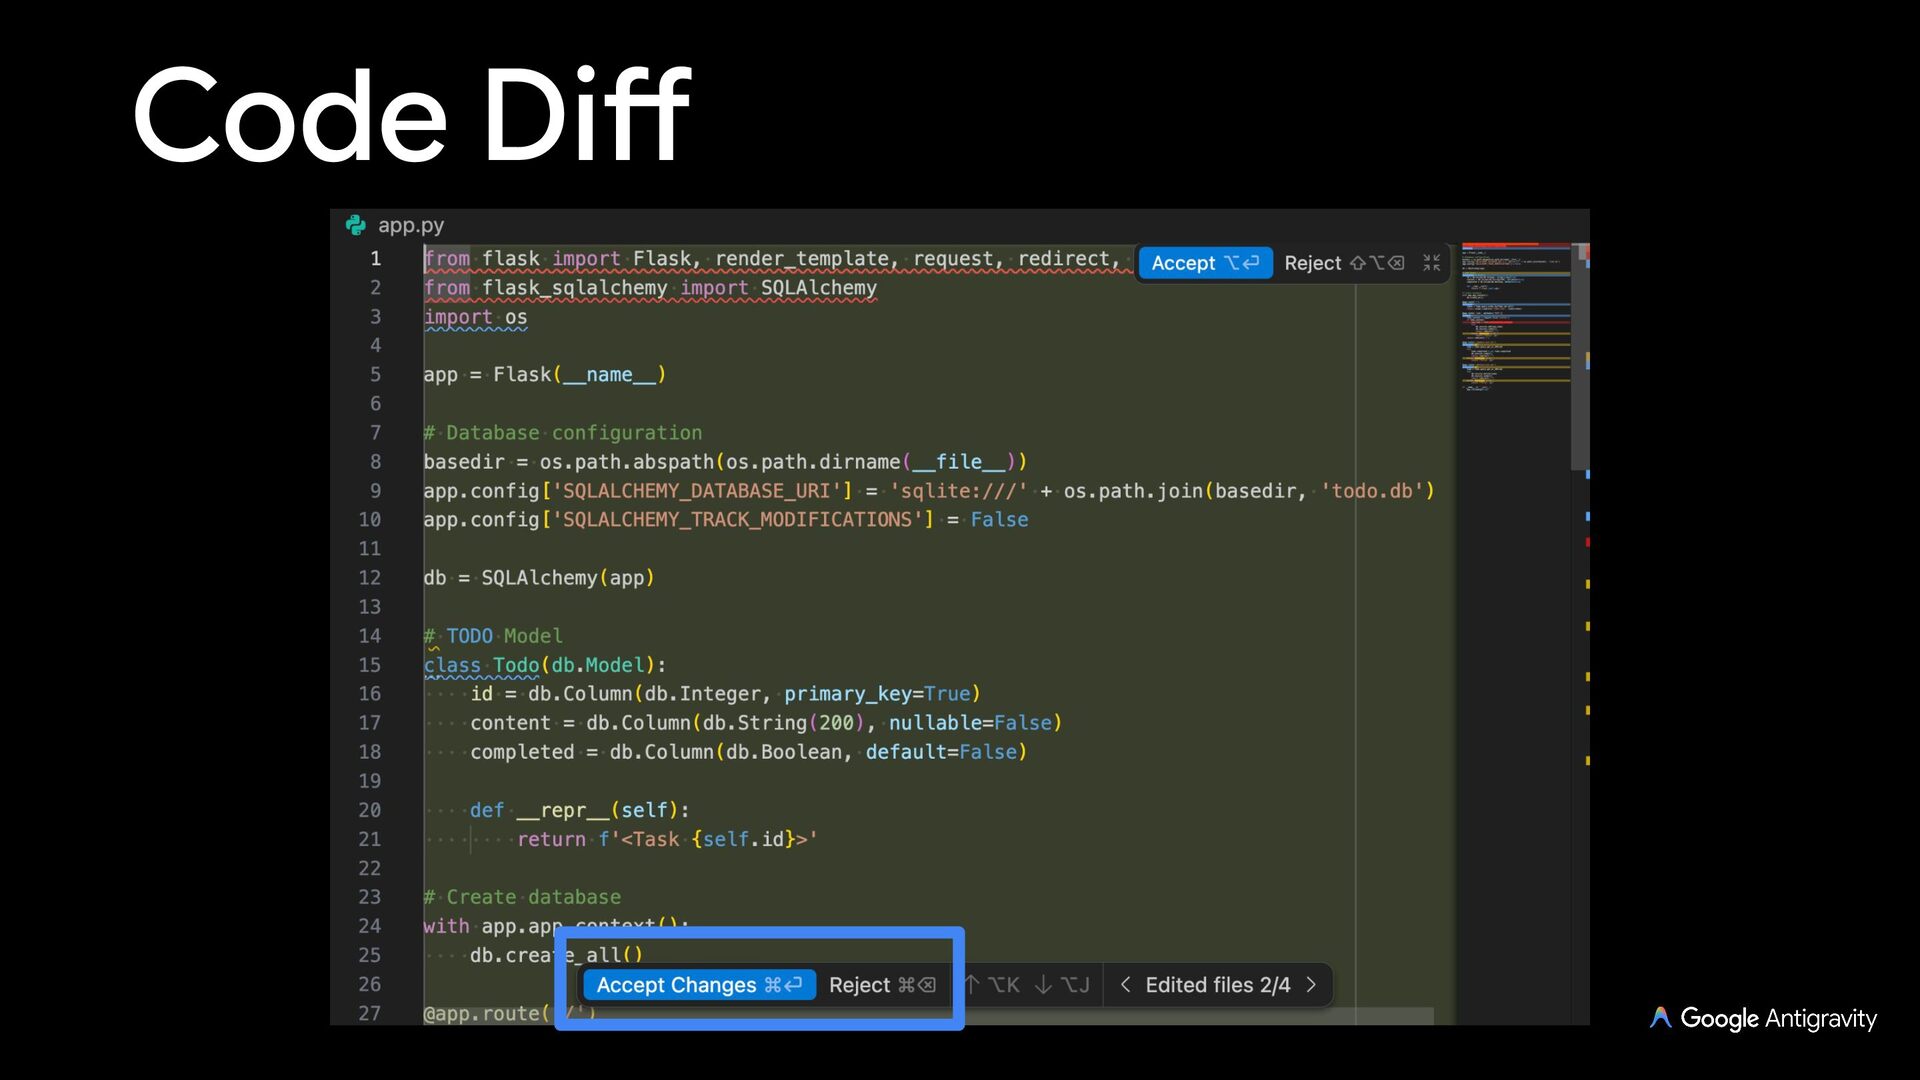Click the Edited files 2/4 label
Viewport: 1920px width, 1080px height.
coord(1217,985)
